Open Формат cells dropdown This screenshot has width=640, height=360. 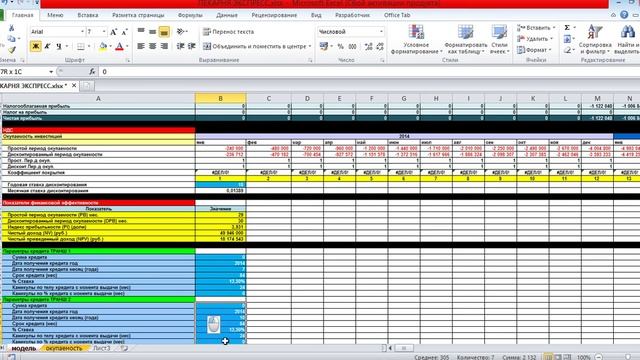tap(534, 50)
